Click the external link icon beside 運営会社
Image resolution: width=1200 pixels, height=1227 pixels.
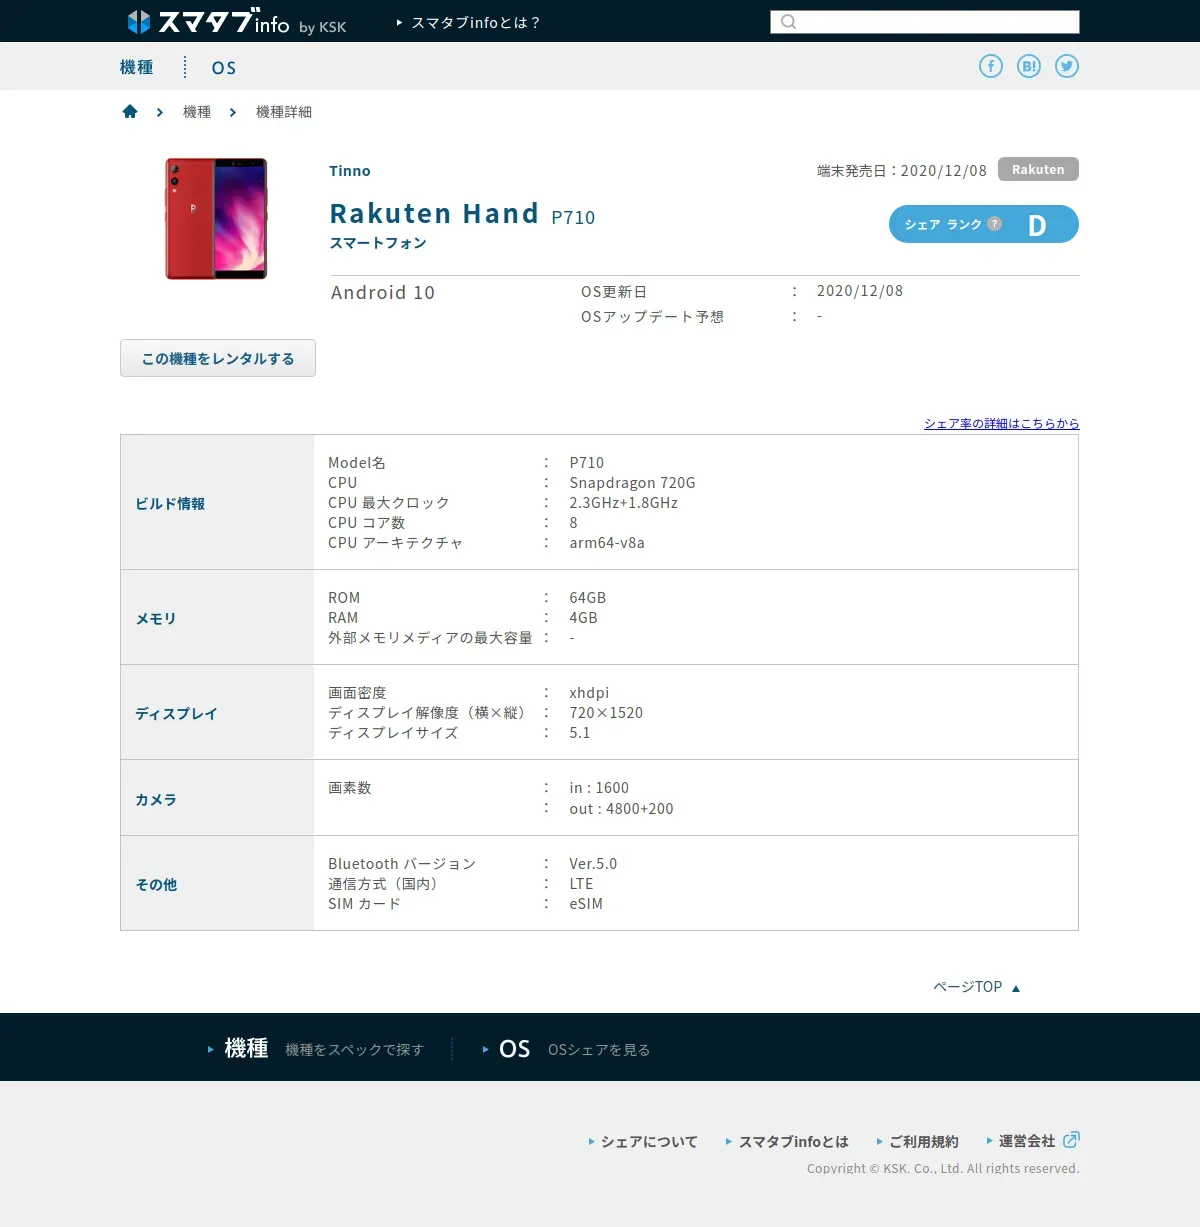[x=1071, y=1139]
